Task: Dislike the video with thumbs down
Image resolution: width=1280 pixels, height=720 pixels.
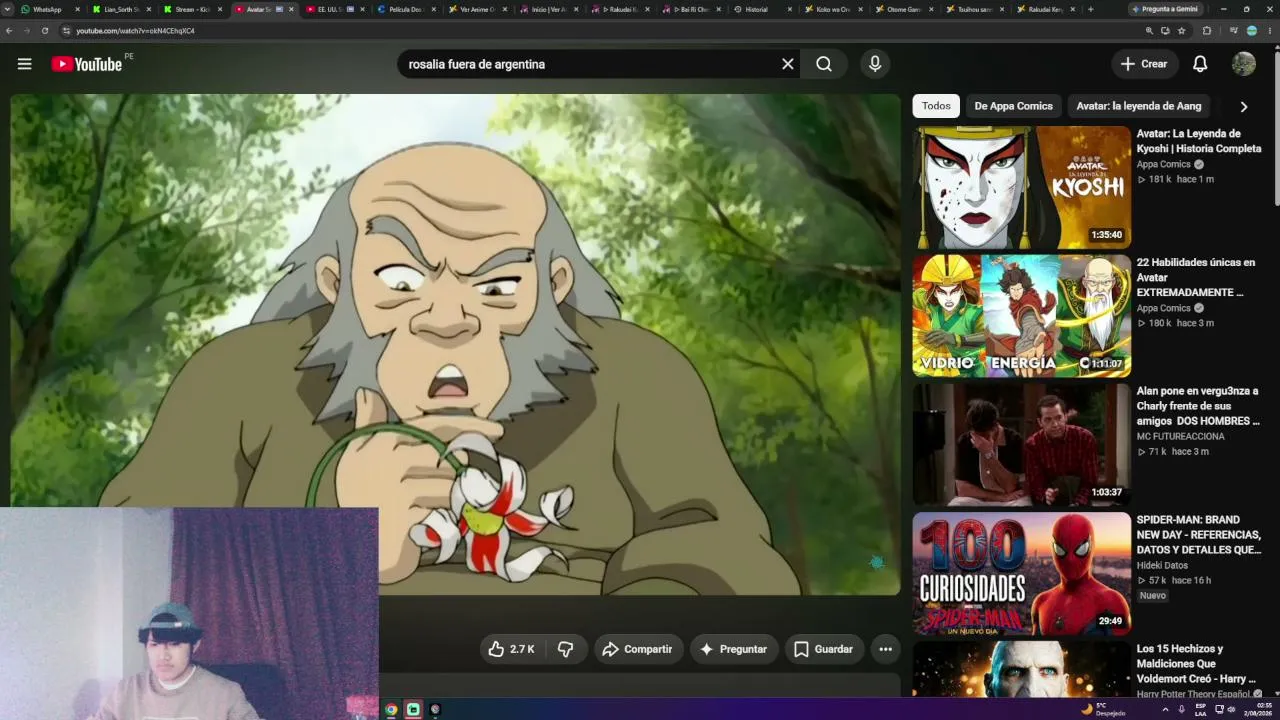Action: 566,649
